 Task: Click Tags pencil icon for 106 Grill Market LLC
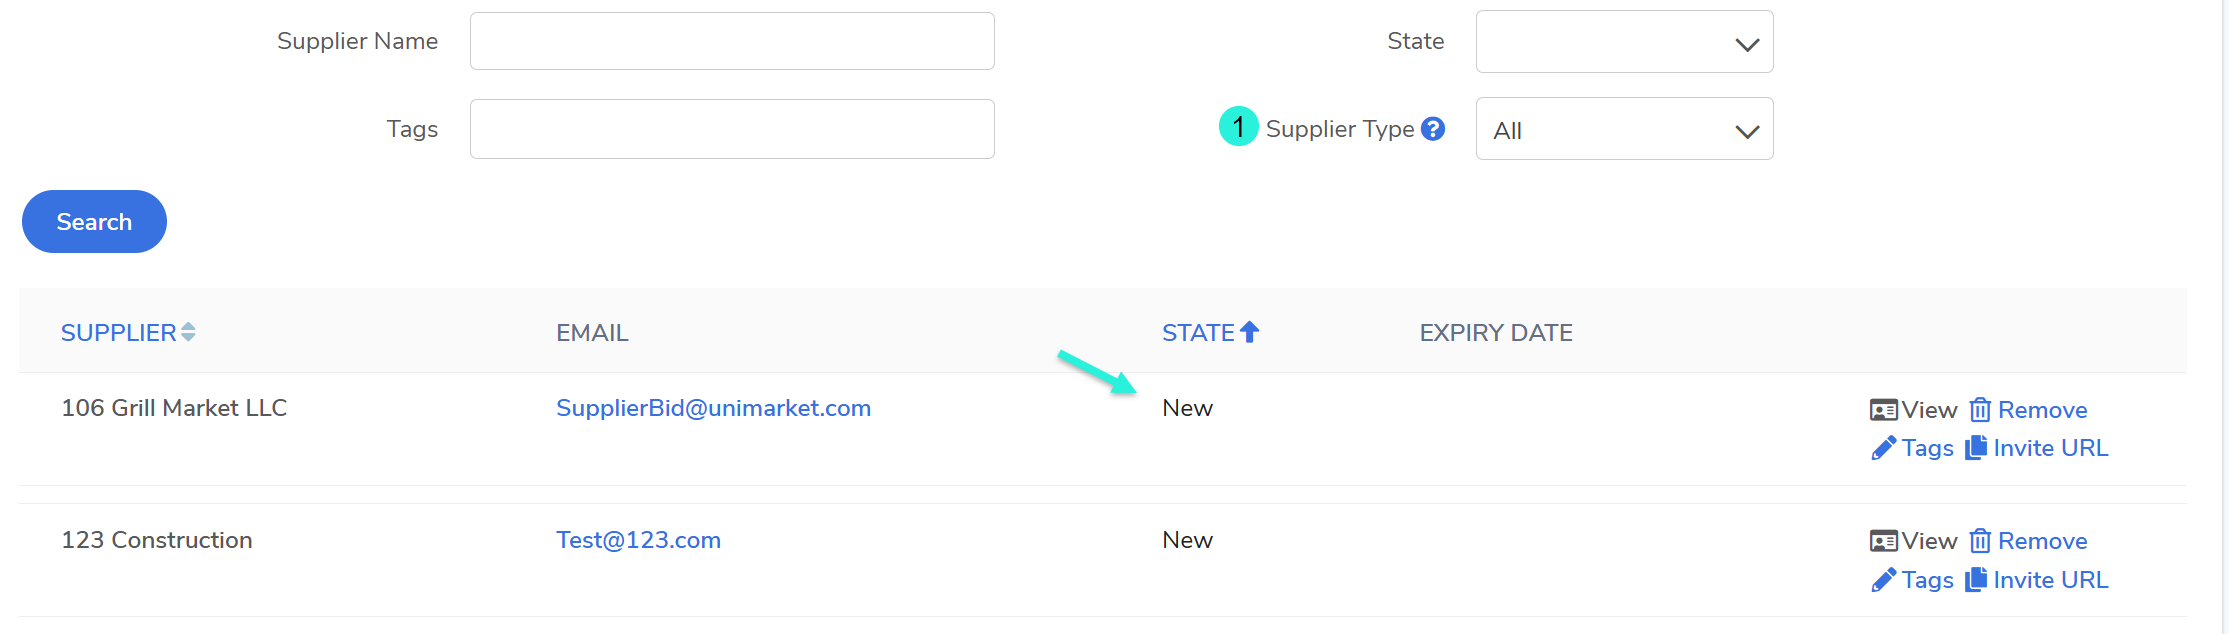(1884, 449)
